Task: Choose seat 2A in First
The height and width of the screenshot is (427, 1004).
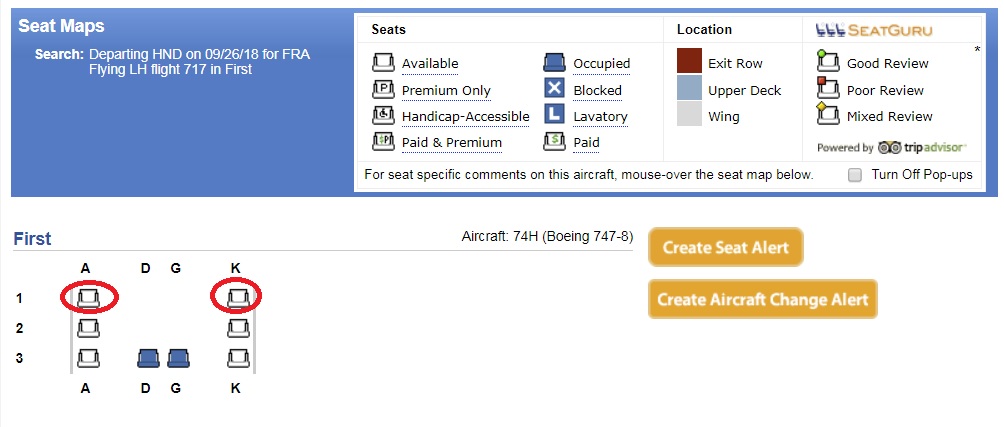Action: 88,328
